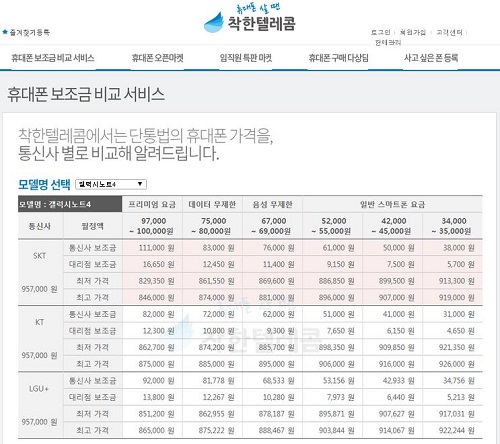Open the 판매관리 link
500x444 pixels.
pyautogui.click(x=388, y=42)
